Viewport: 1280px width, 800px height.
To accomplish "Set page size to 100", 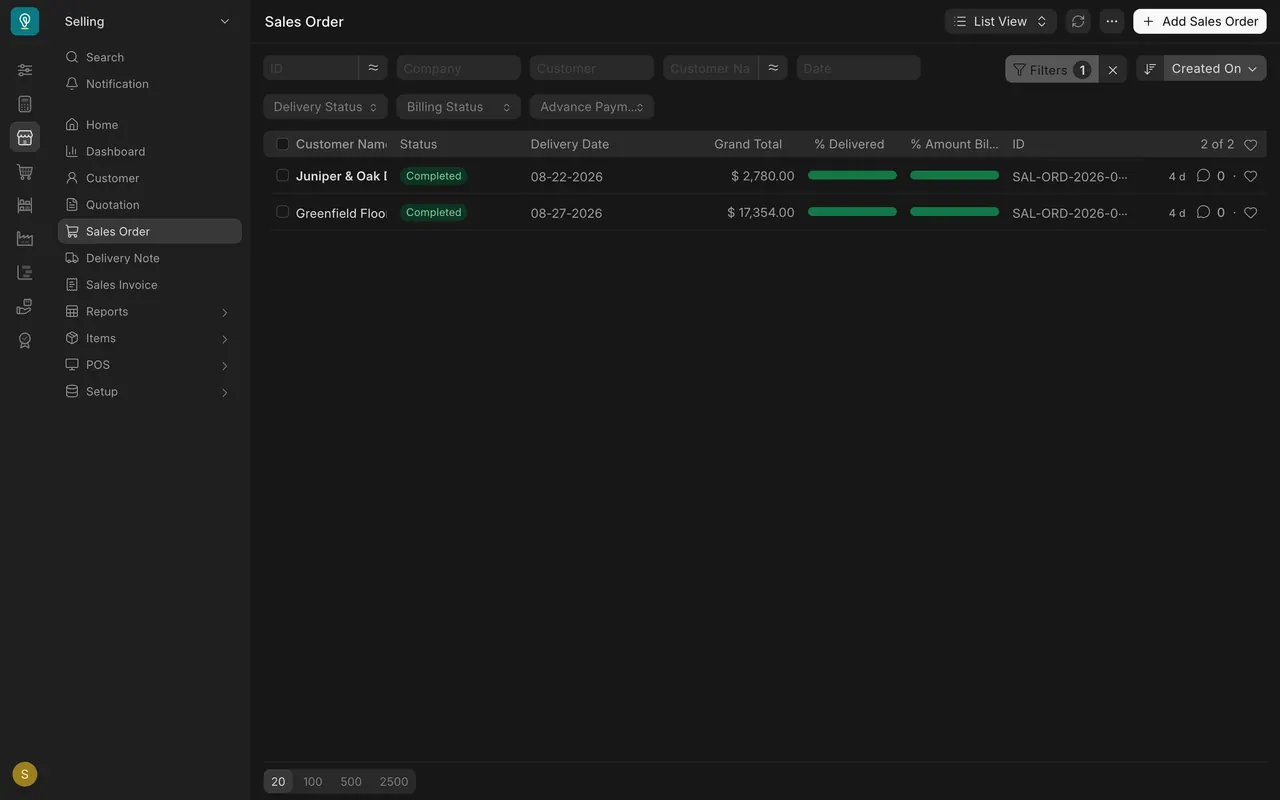I will [313, 782].
